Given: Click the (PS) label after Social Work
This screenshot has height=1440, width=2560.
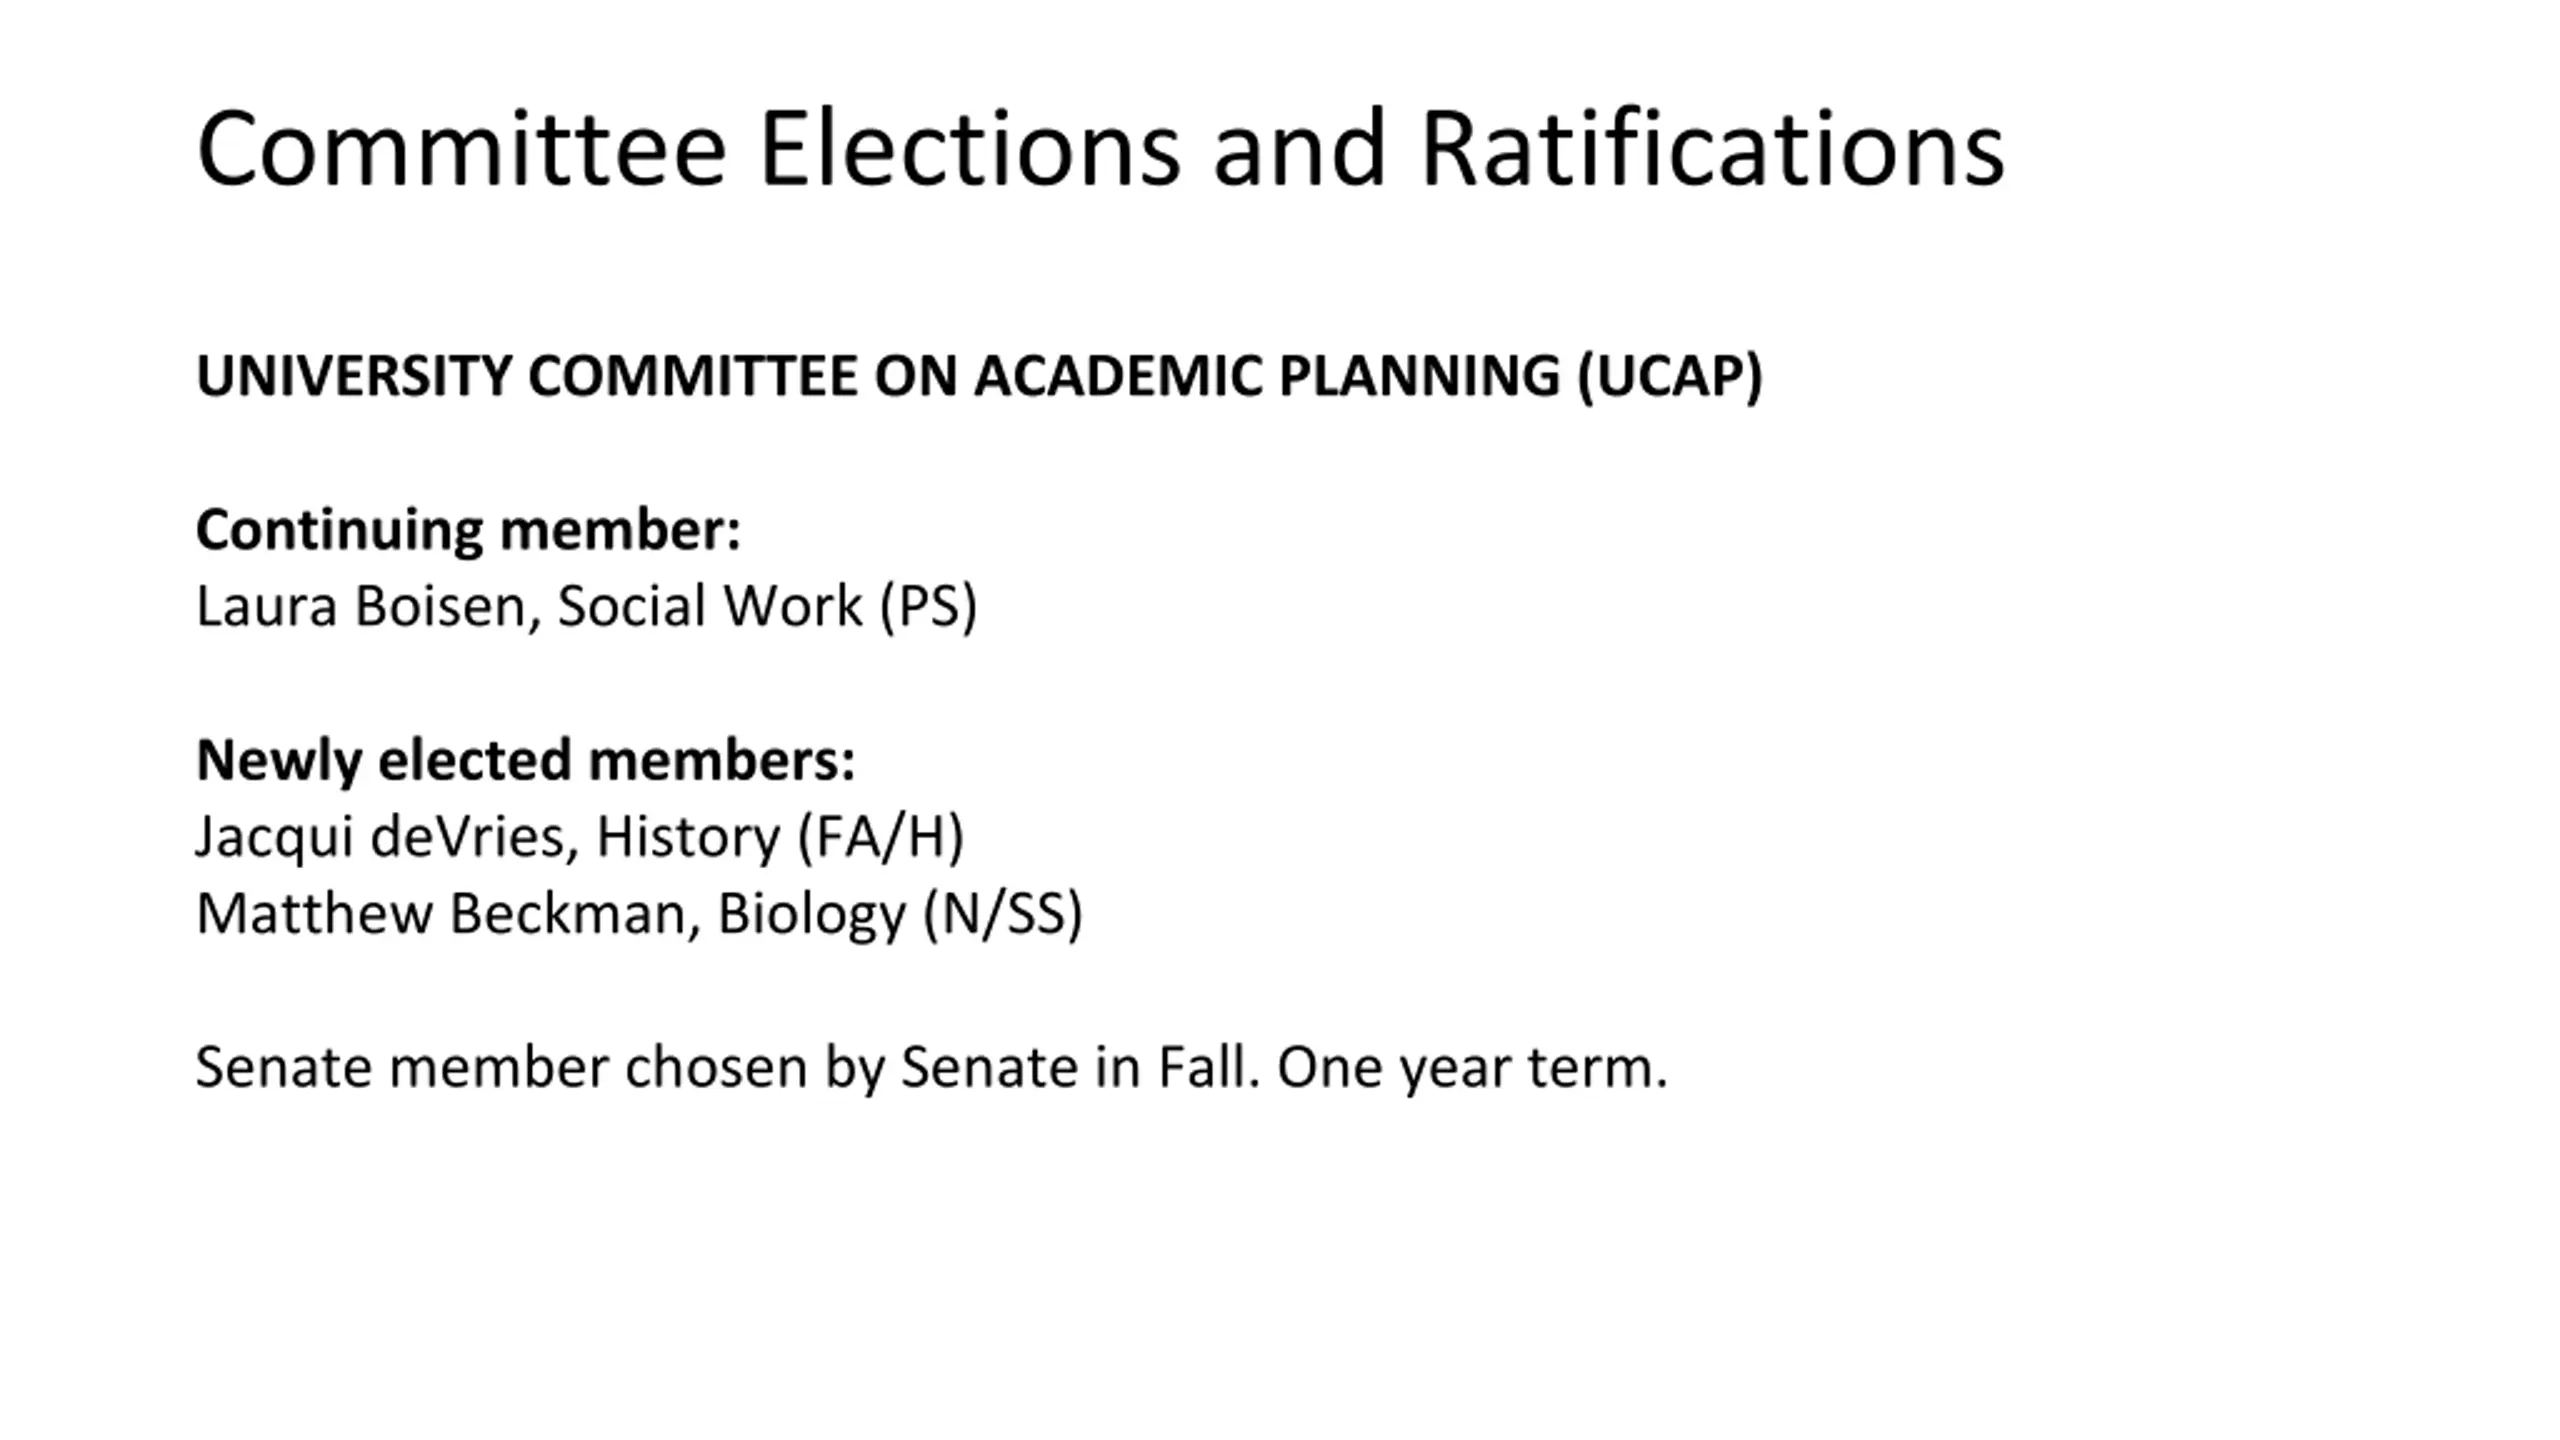Looking at the screenshot, I should click(x=929, y=607).
